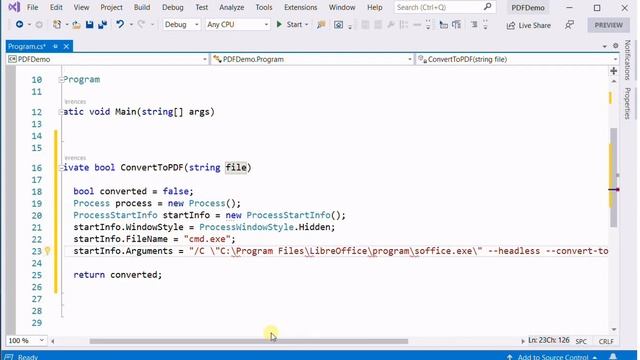Click the 'file' parameter in ConvertToPDF
640x360 pixels.
(x=236, y=167)
